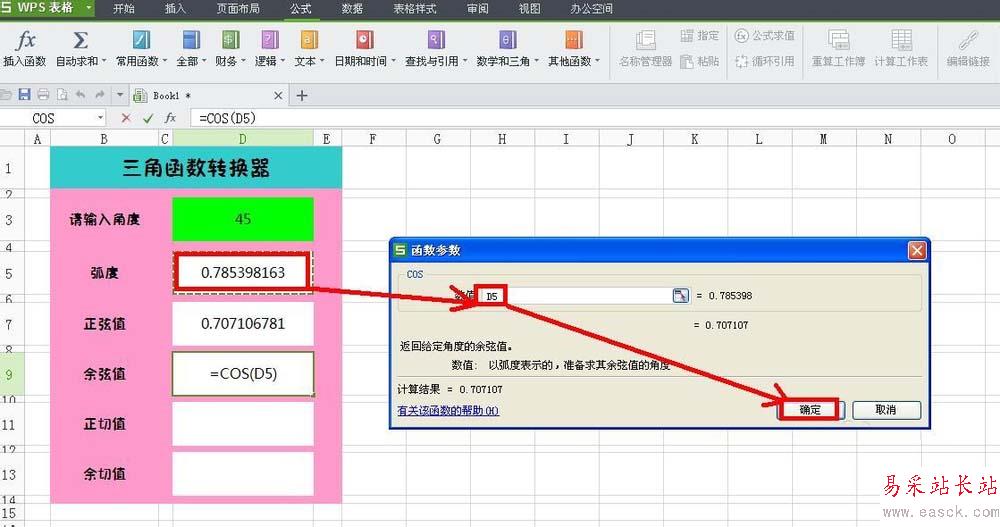1000x527 pixels.
Task: Select the green cell containing 45
Action: (243, 219)
